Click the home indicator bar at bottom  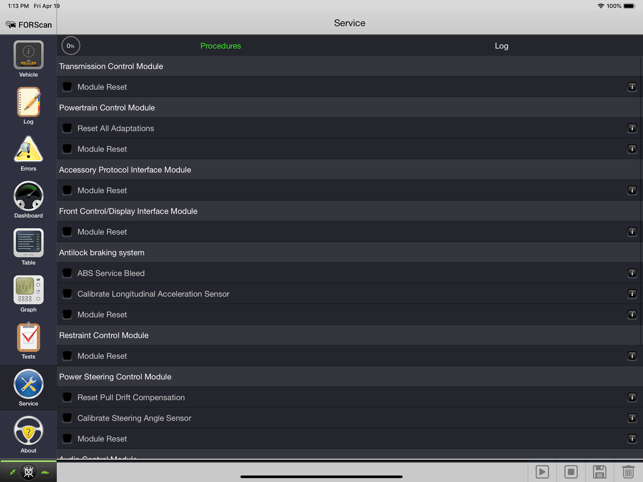pos(321,477)
